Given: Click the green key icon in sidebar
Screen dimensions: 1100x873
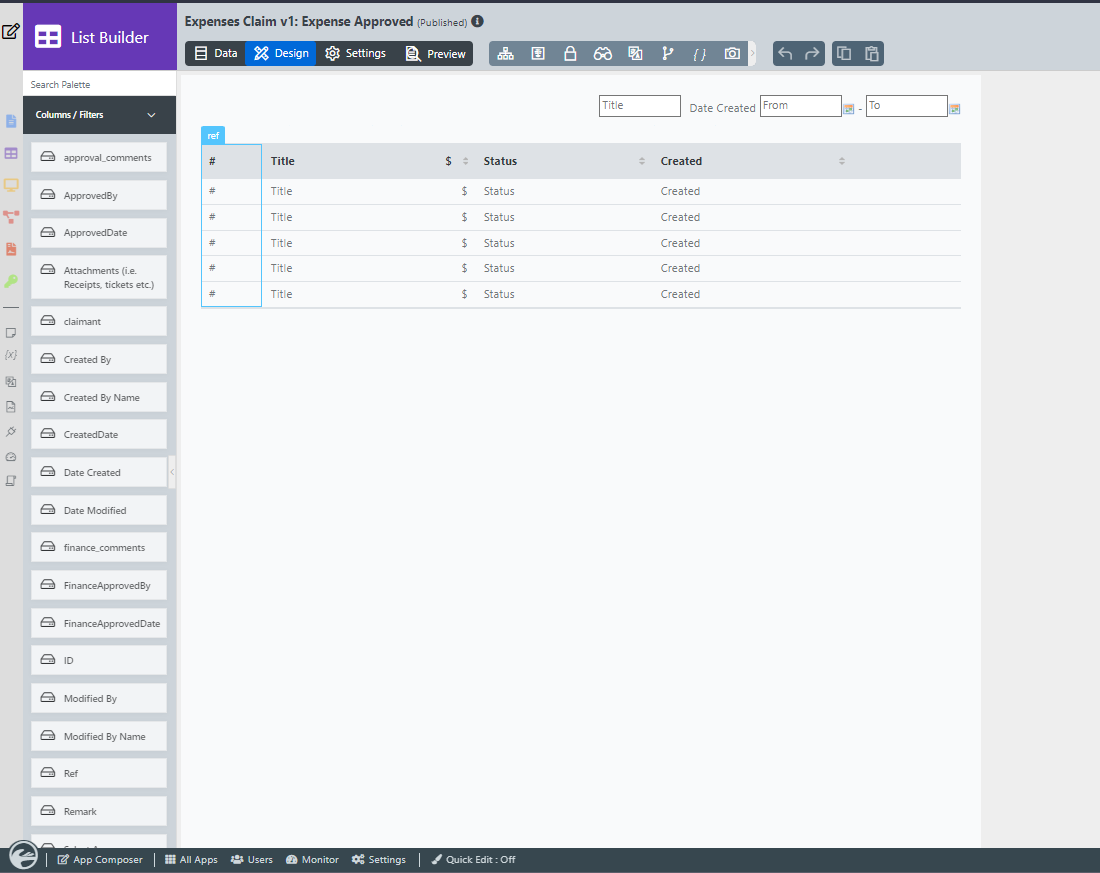Looking at the screenshot, I should point(11,281).
